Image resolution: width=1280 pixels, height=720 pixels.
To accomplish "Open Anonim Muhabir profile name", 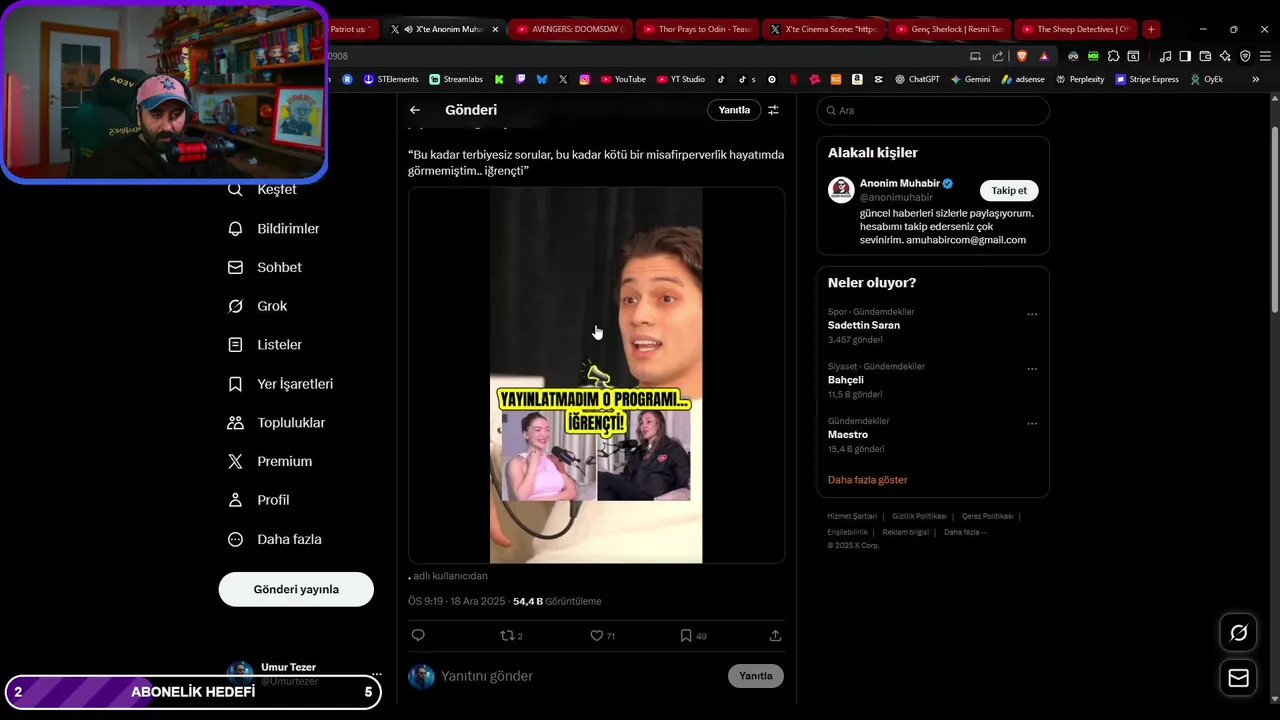I will pyautogui.click(x=900, y=184).
